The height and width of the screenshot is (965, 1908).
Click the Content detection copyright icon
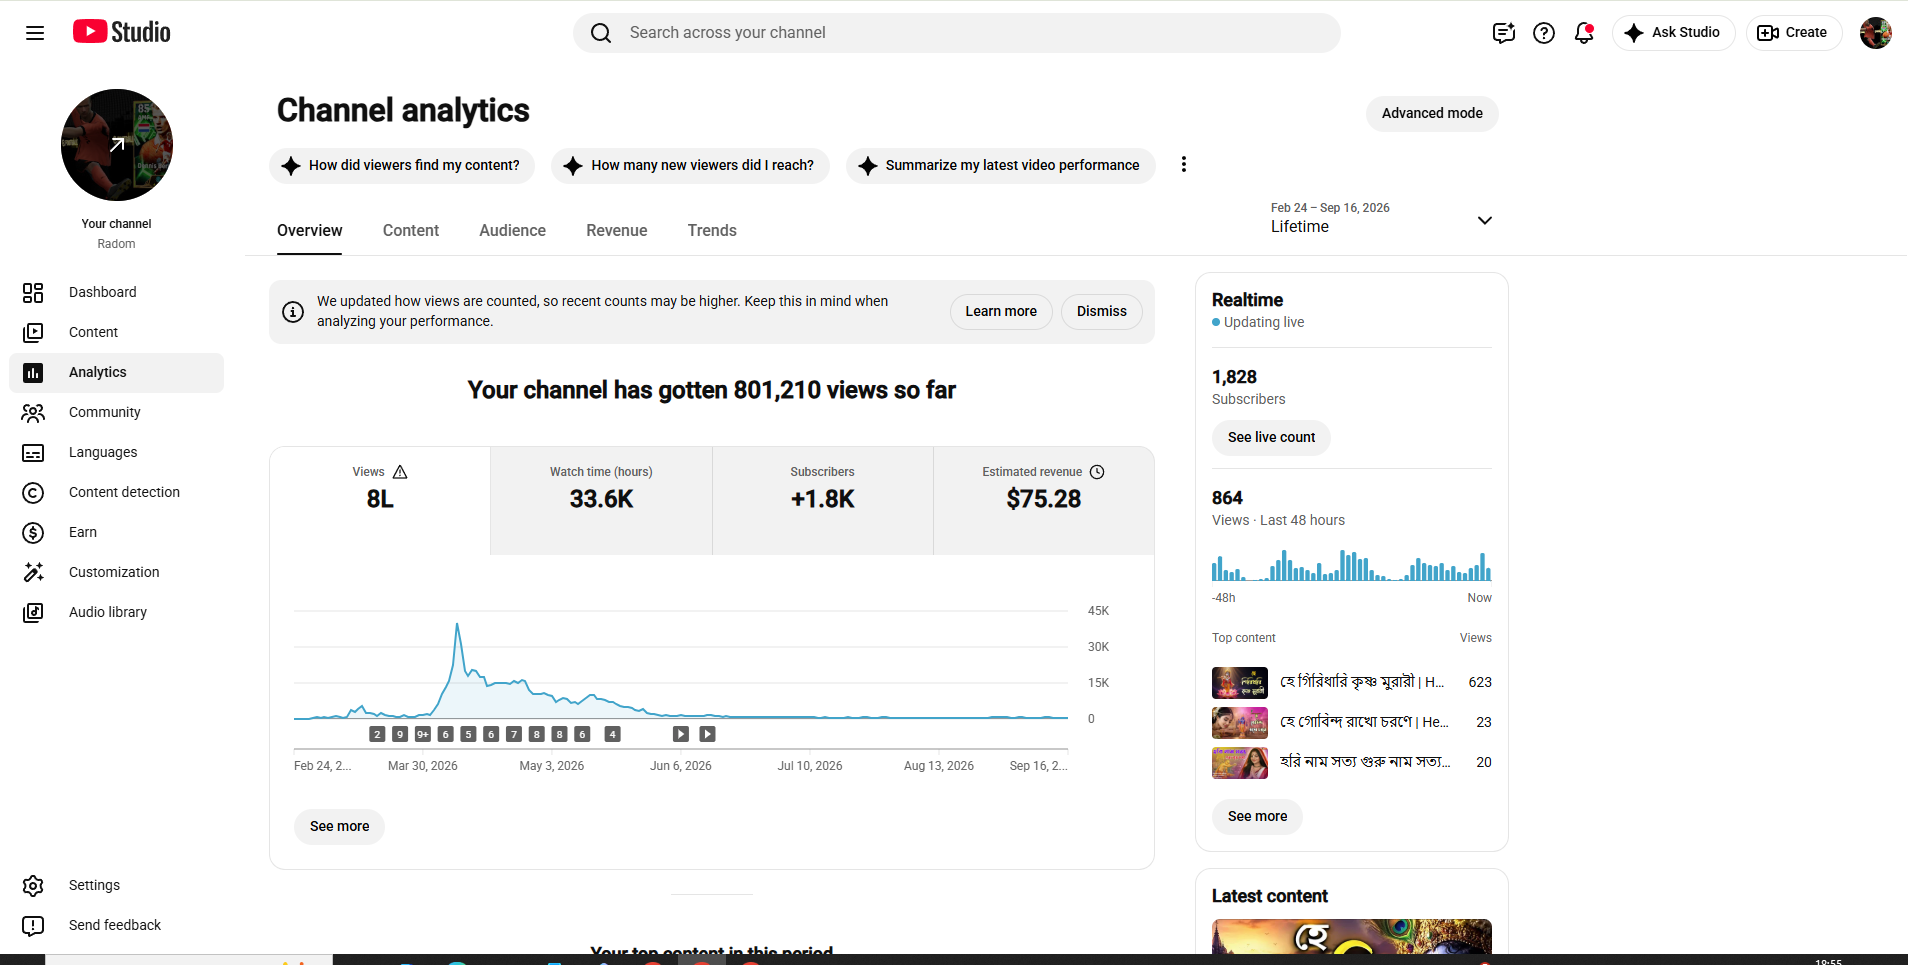[33, 492]
